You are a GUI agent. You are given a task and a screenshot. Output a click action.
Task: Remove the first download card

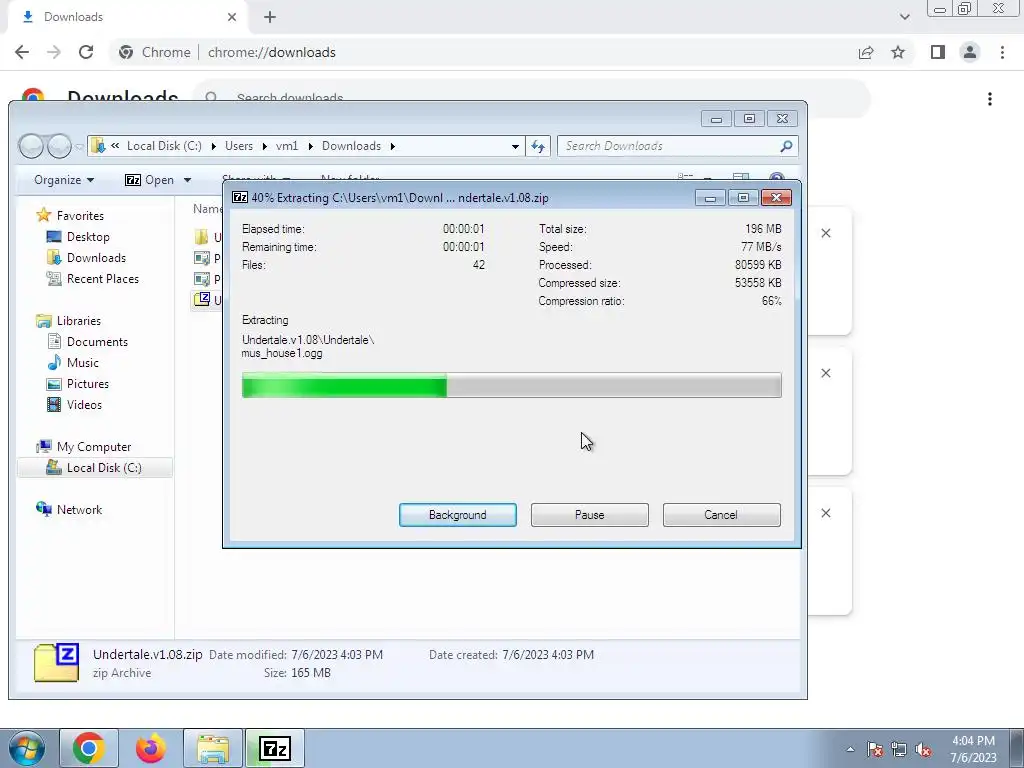click(x=825, y=233)
